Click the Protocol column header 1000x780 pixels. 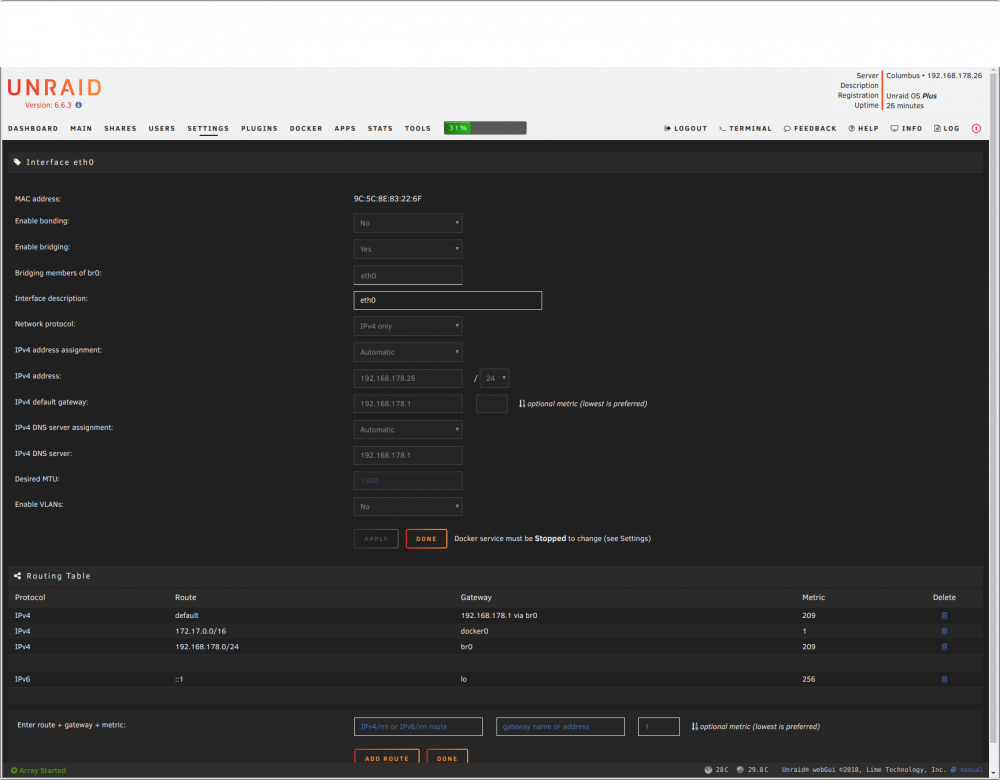point(30,598)
